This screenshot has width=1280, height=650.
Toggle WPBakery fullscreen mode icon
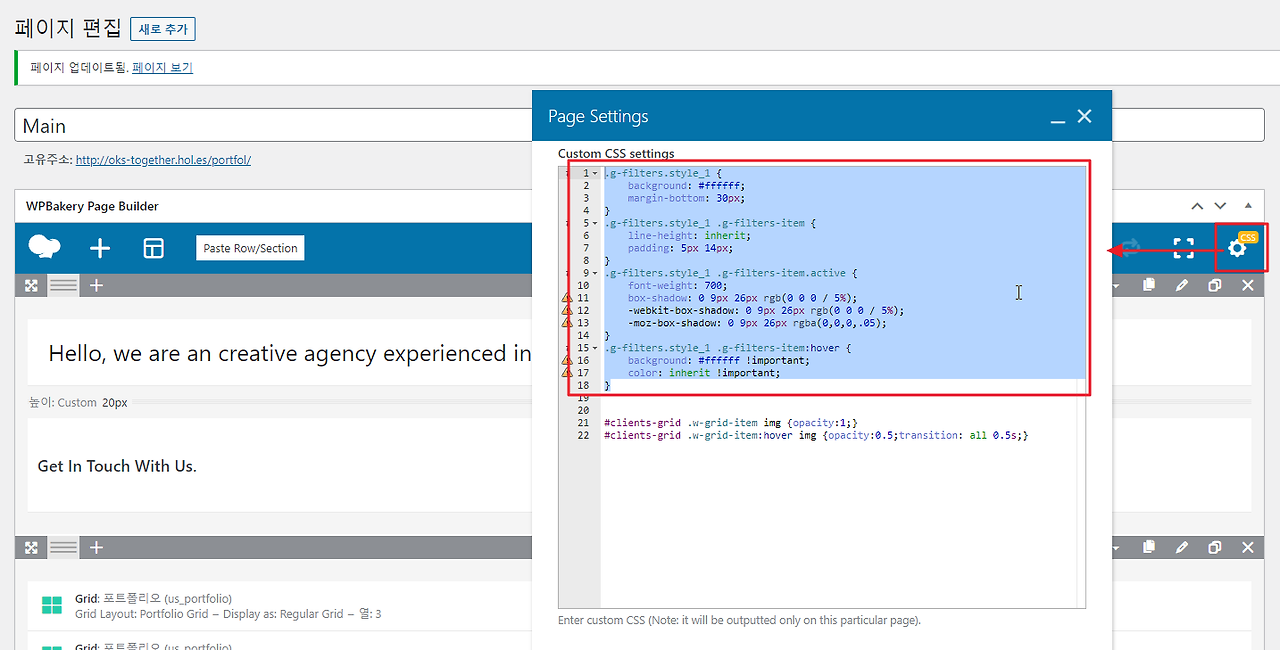pos(1184,248)
